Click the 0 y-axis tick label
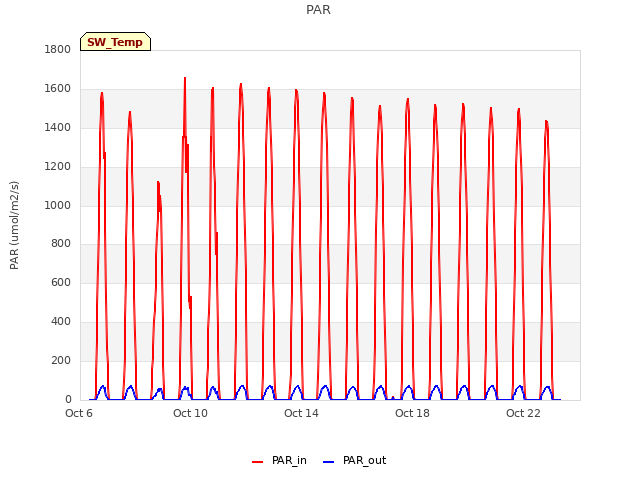 (68, 399)
